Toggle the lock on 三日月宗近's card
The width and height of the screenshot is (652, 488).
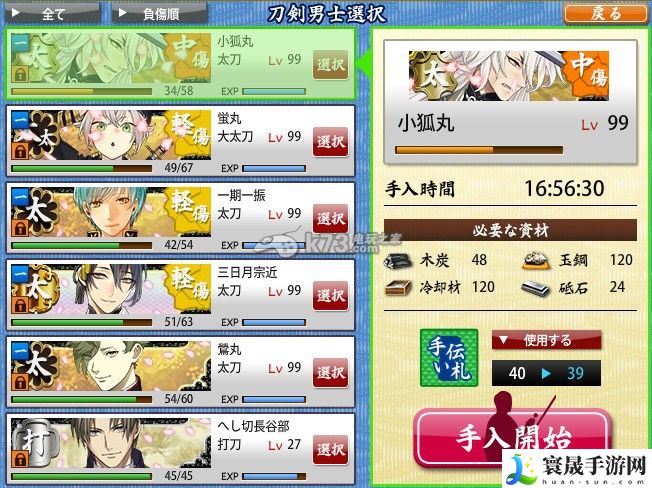(20, 305)
